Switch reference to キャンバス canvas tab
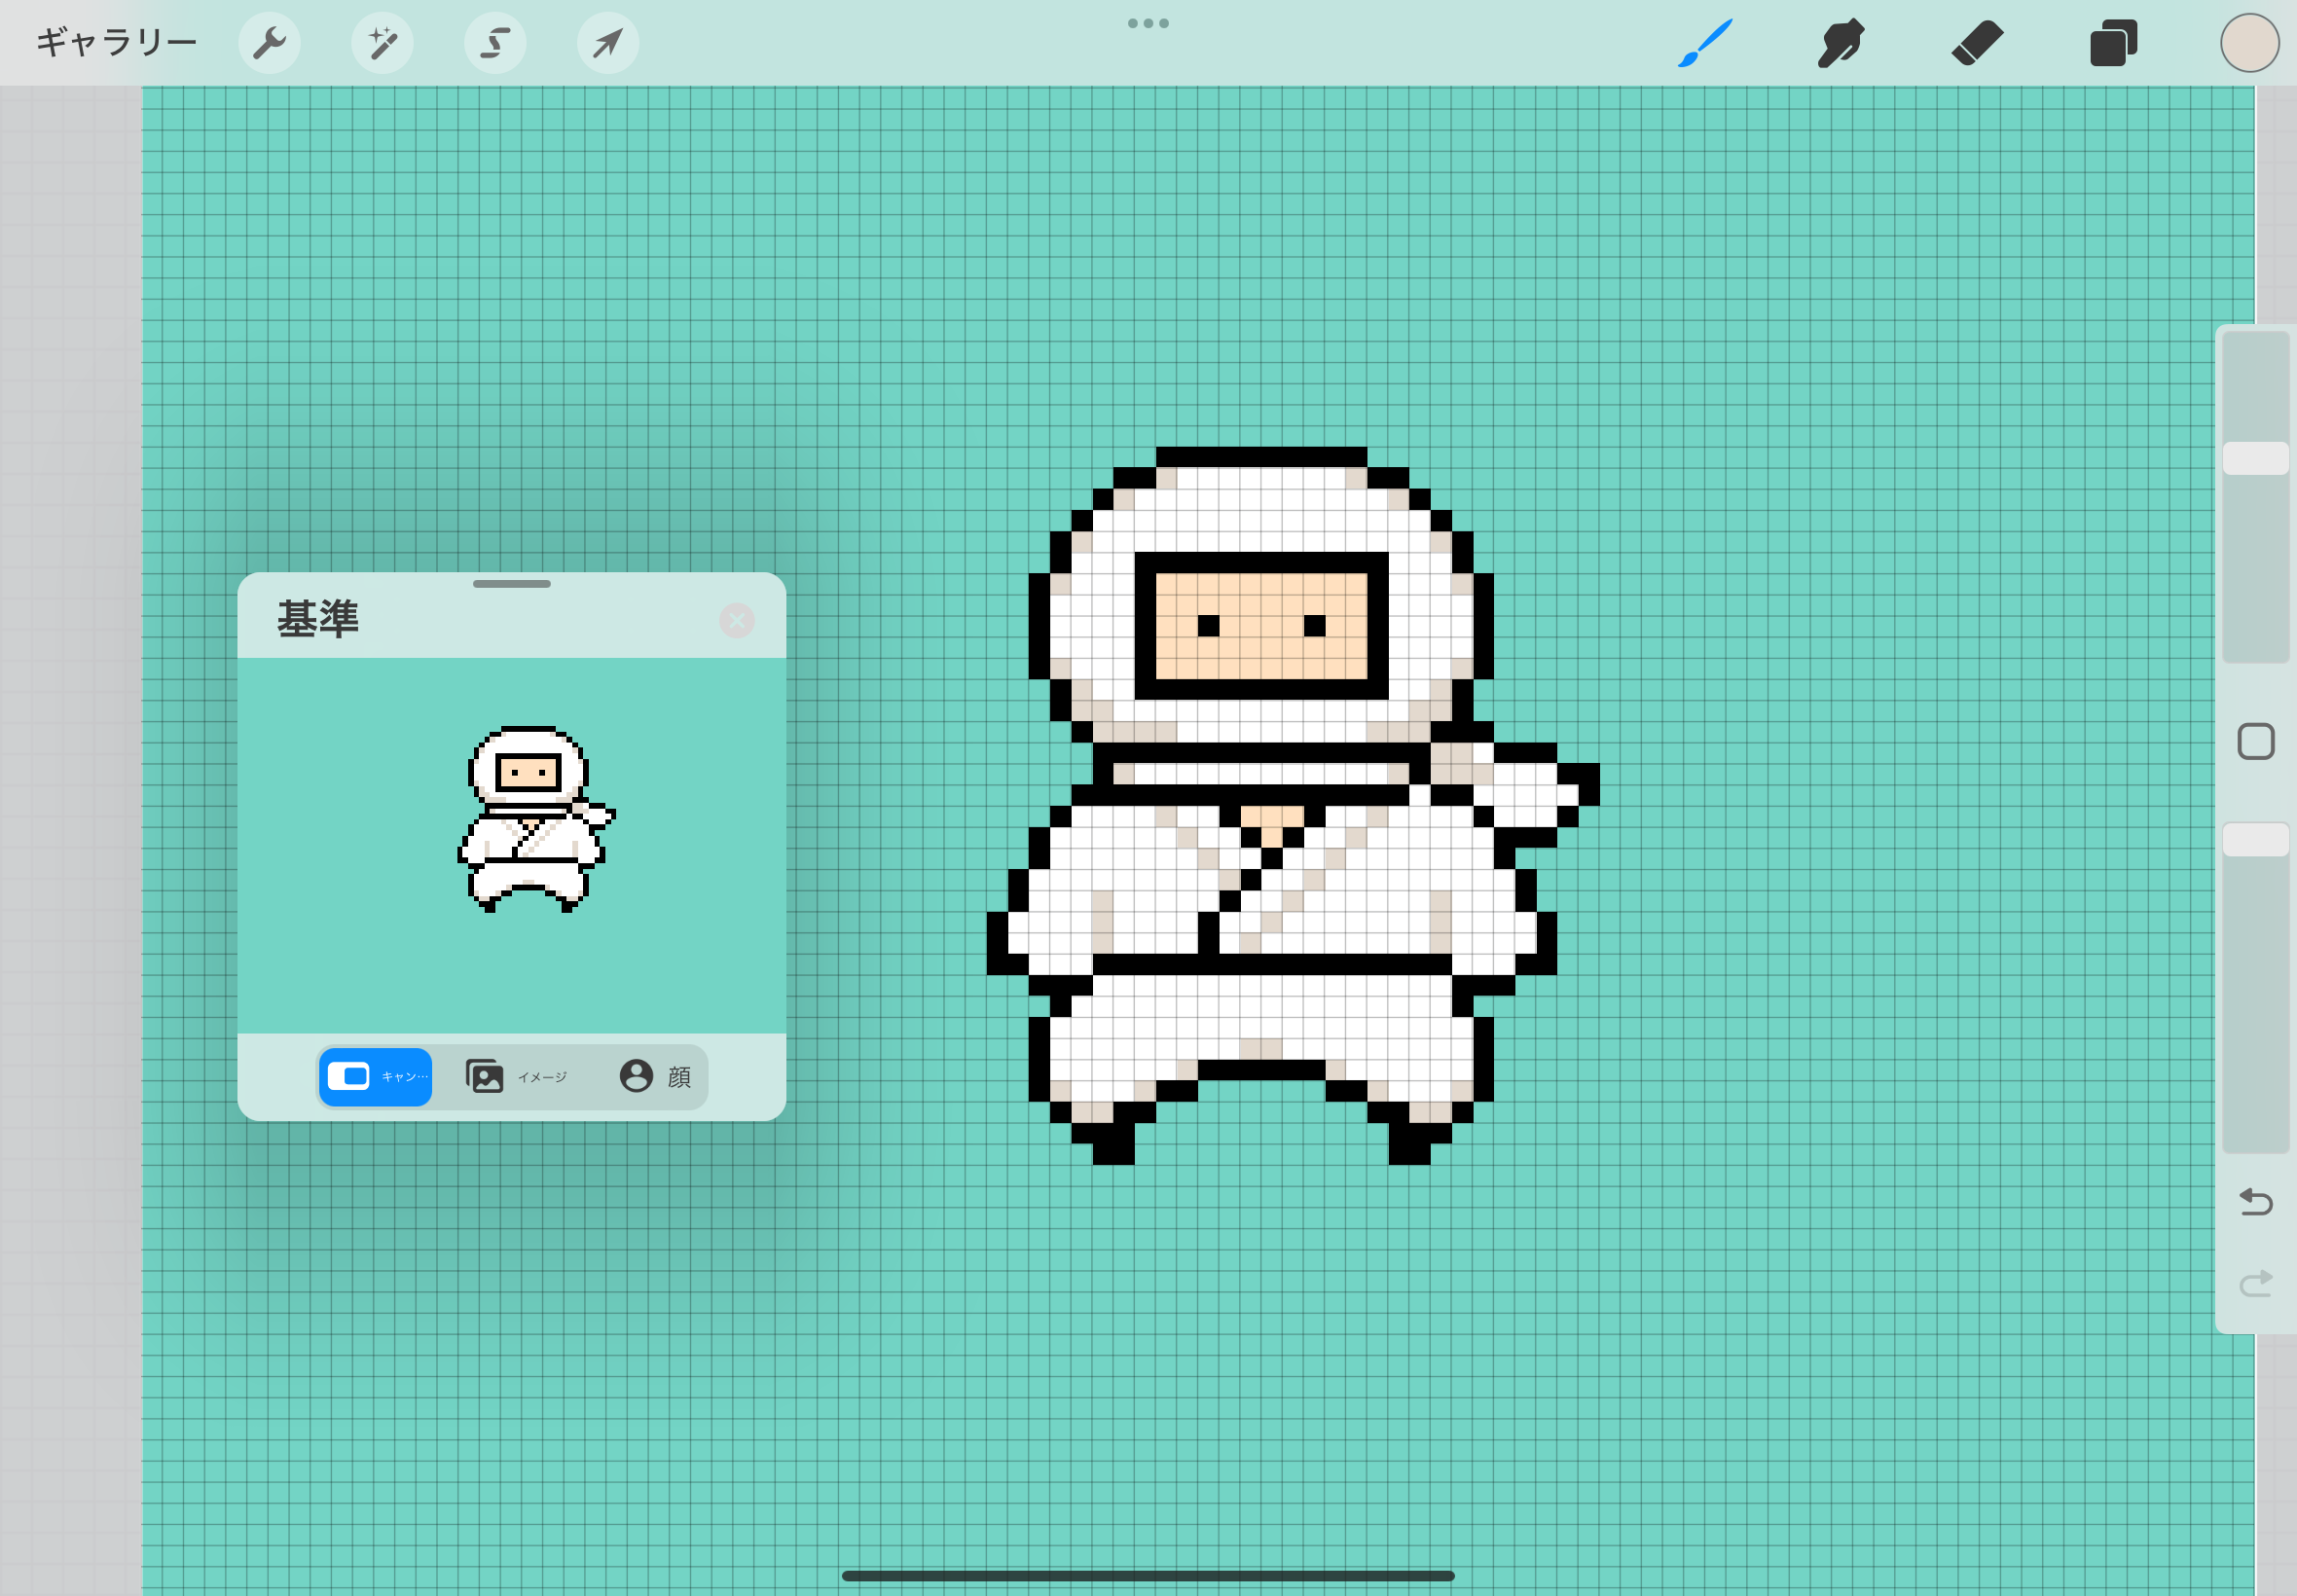 tap(375, 1077)
